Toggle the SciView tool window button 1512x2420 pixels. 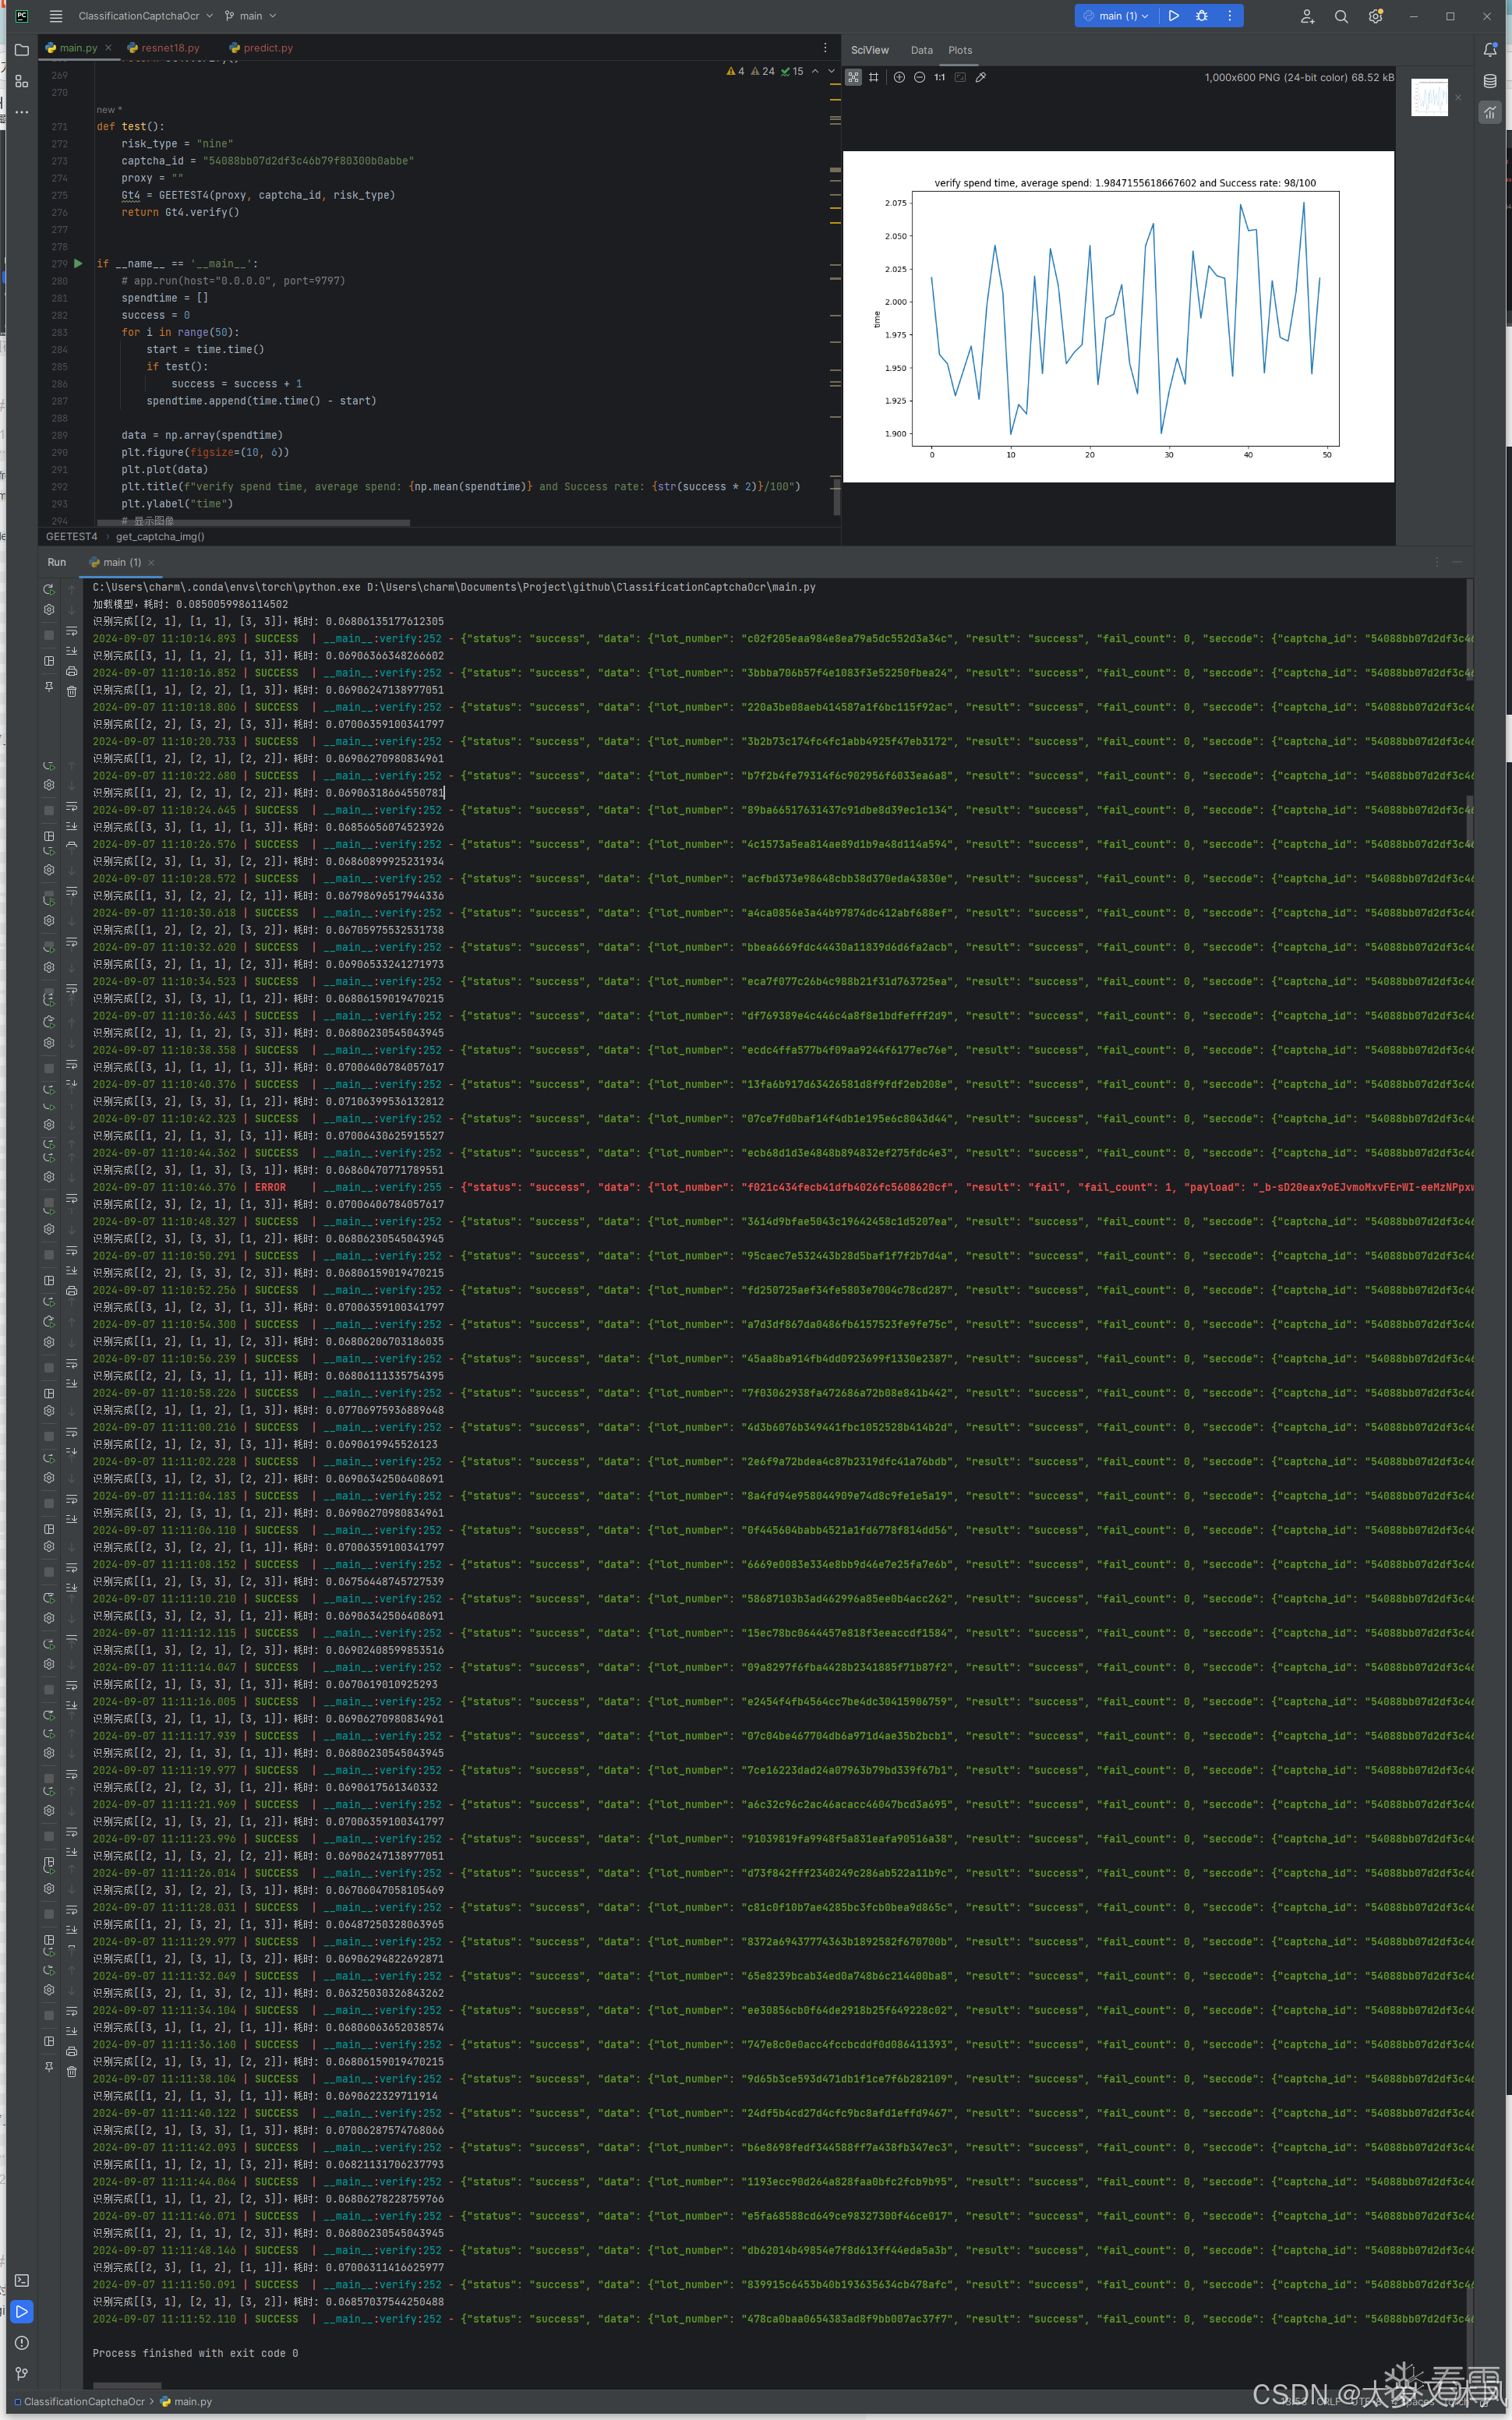click(1490, 113)
